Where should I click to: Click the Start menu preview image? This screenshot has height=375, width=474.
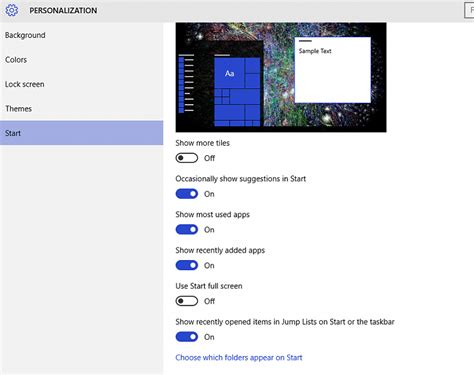[x=281, y=77]
